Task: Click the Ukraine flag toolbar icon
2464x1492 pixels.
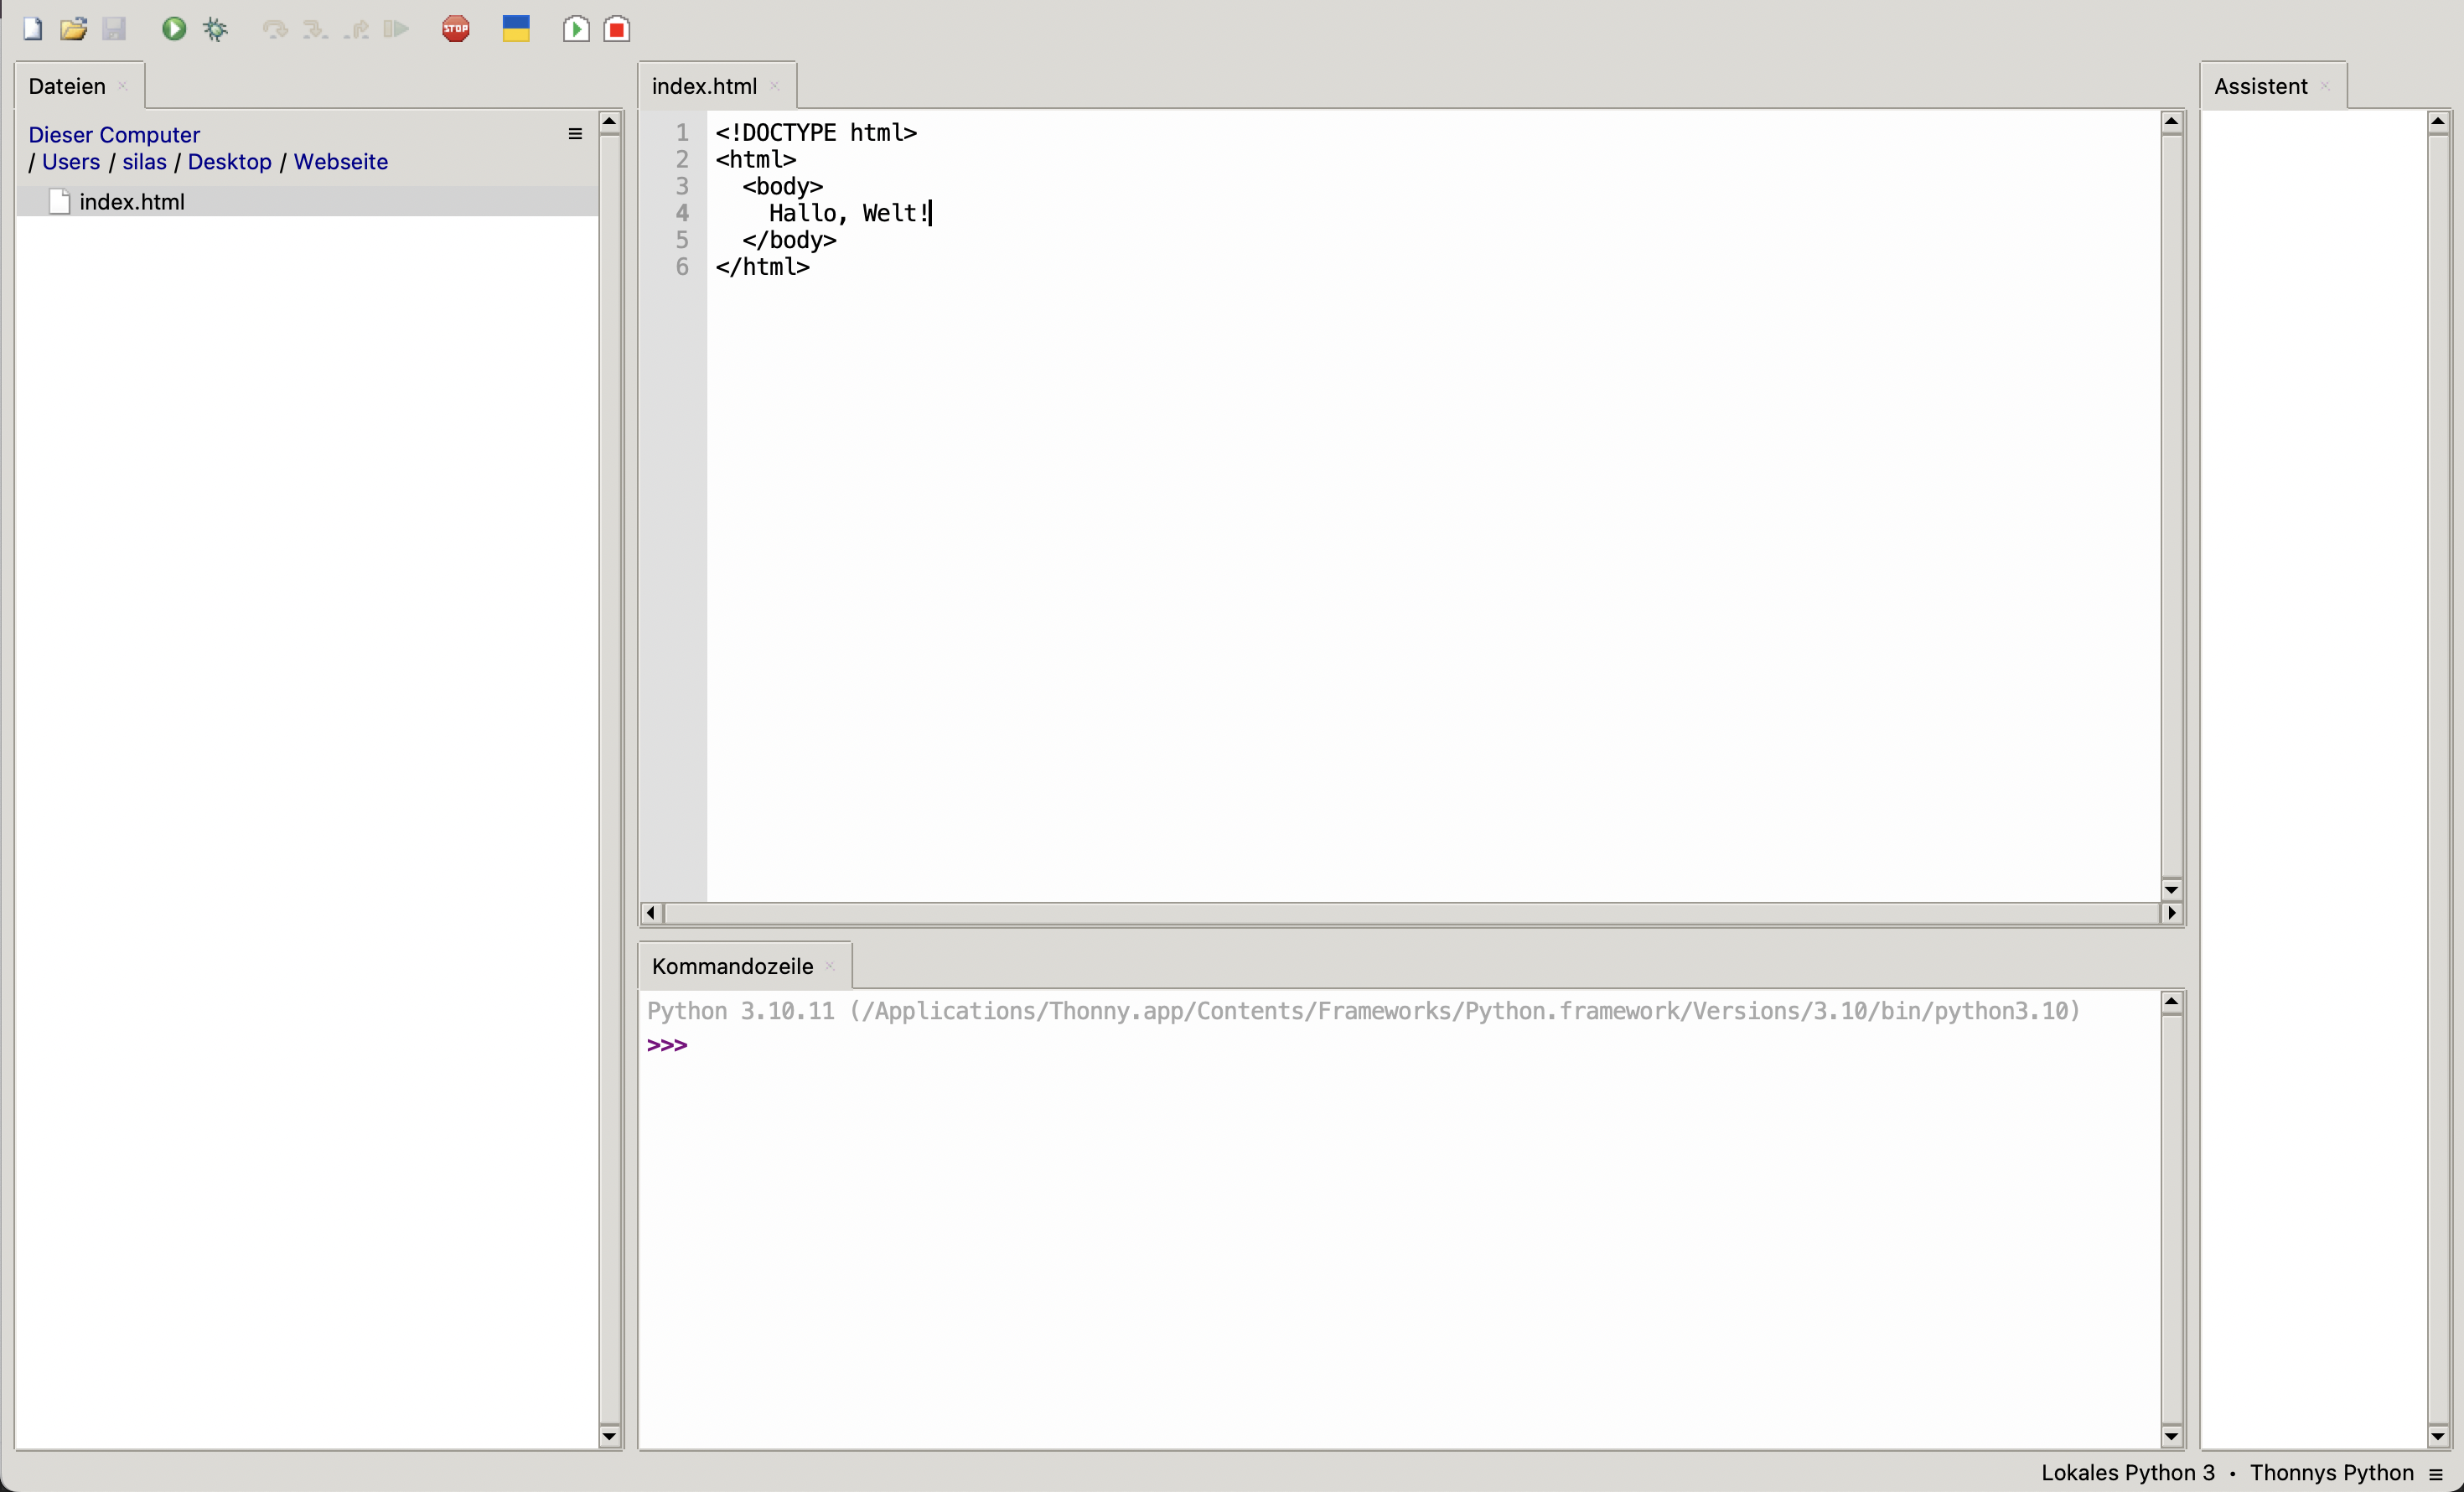Action: coord(516,29)
